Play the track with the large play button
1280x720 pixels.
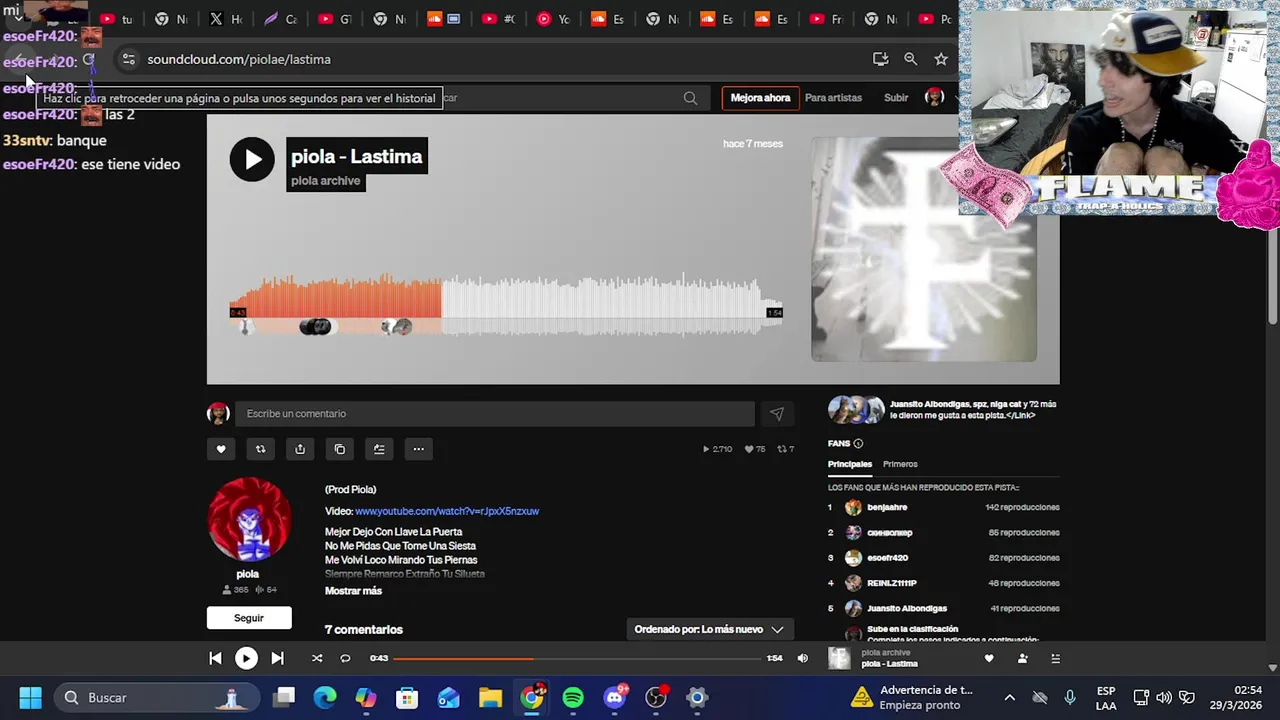coord(252,159)
